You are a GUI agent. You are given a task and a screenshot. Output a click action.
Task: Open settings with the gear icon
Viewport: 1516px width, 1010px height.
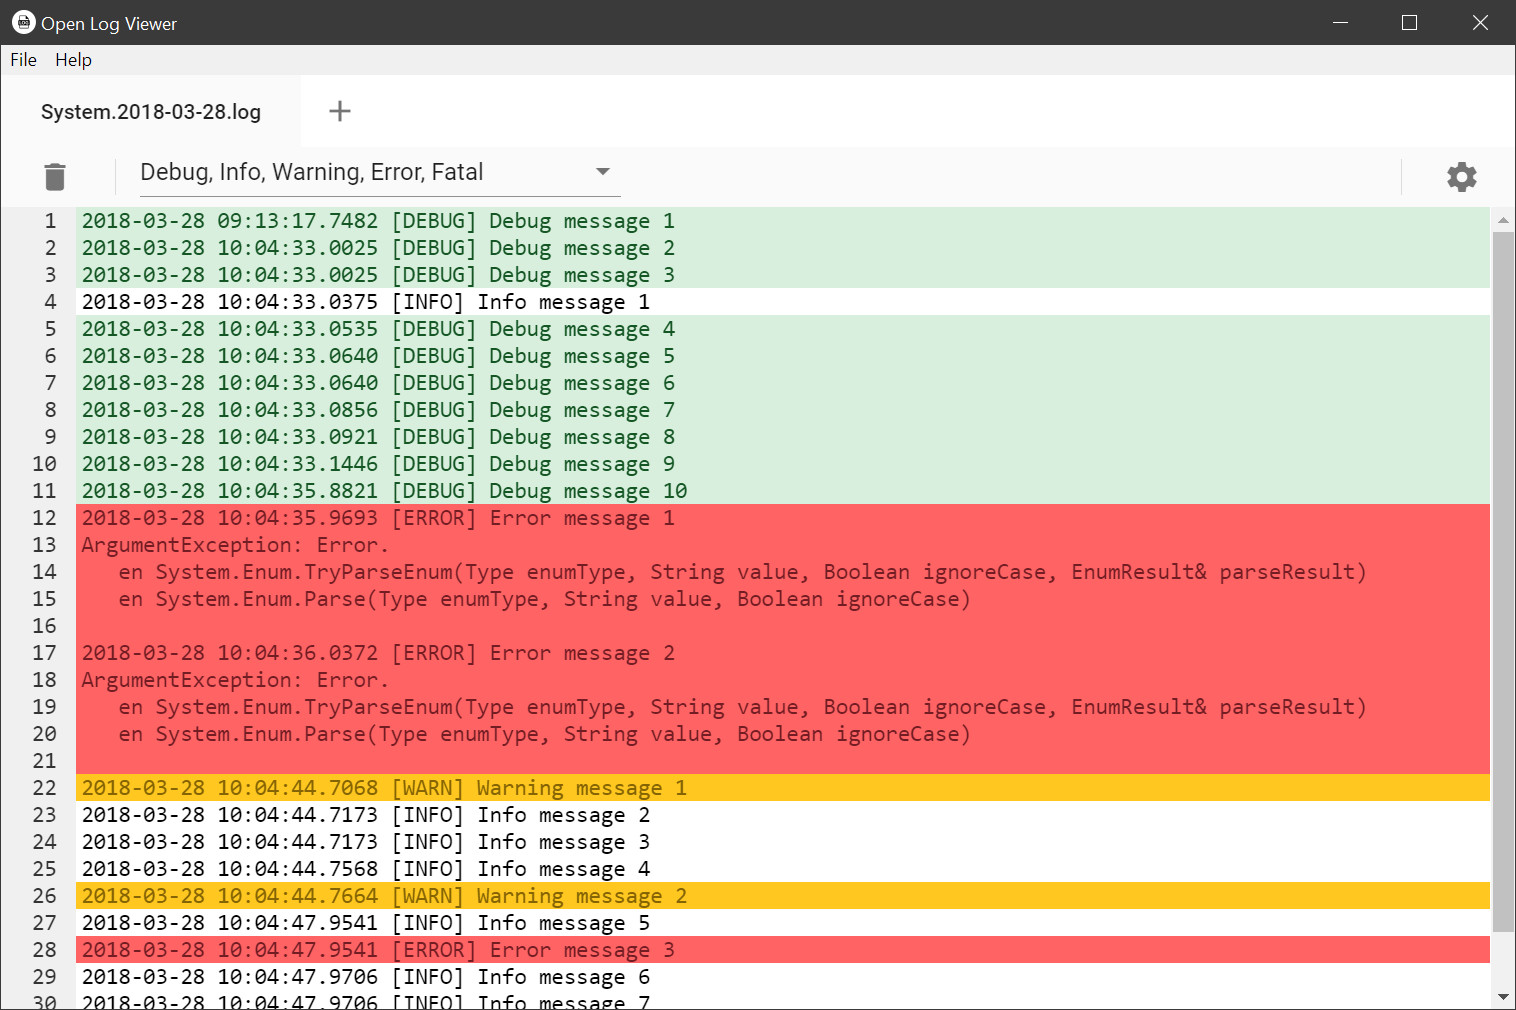(x=1462, y=177)
